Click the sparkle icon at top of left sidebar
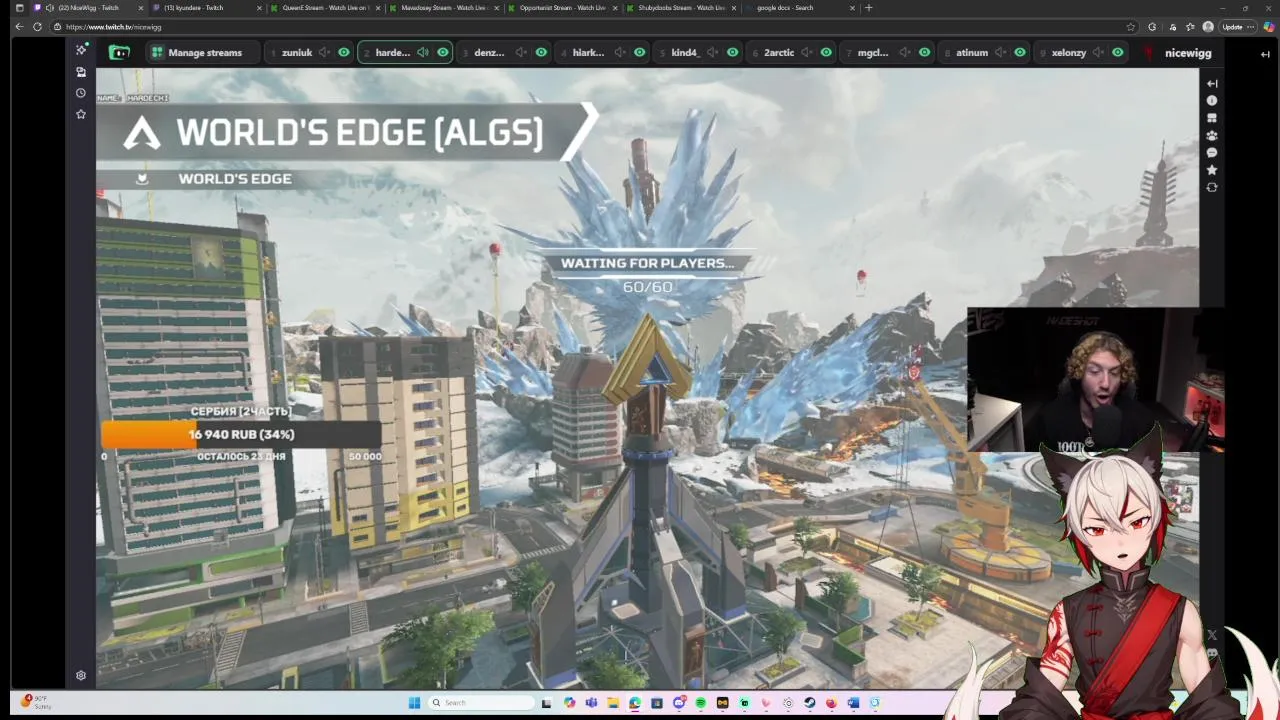1280x720 pixels. pos(81,50)
